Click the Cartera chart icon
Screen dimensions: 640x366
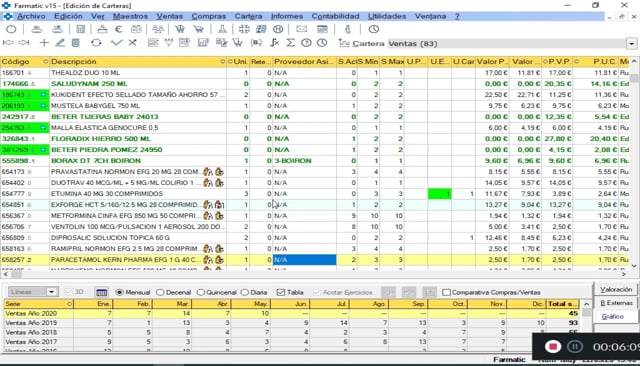point(344,43)
